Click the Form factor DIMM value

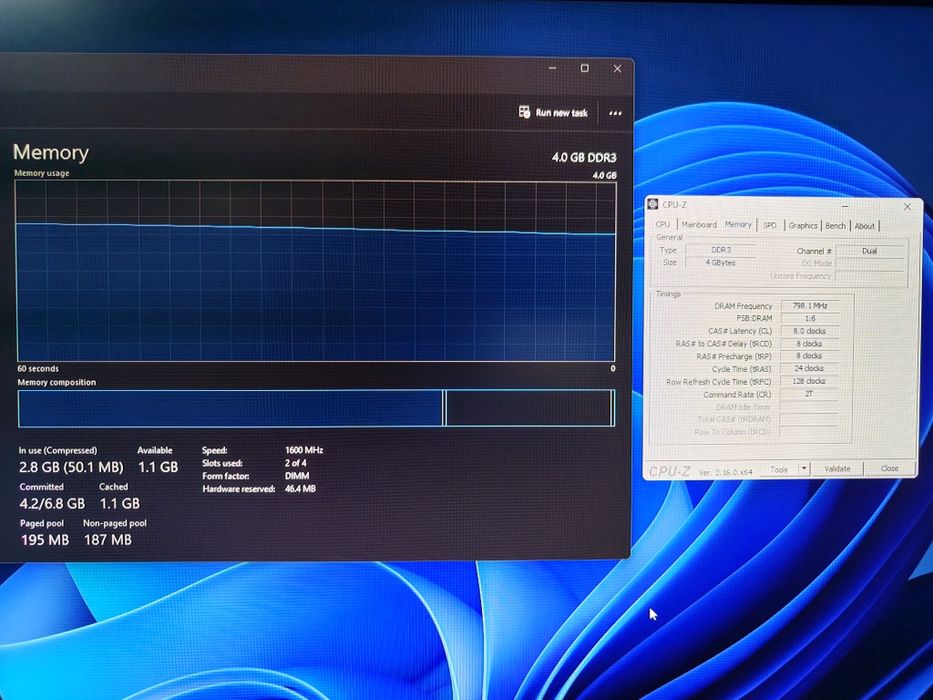(297, 476)
